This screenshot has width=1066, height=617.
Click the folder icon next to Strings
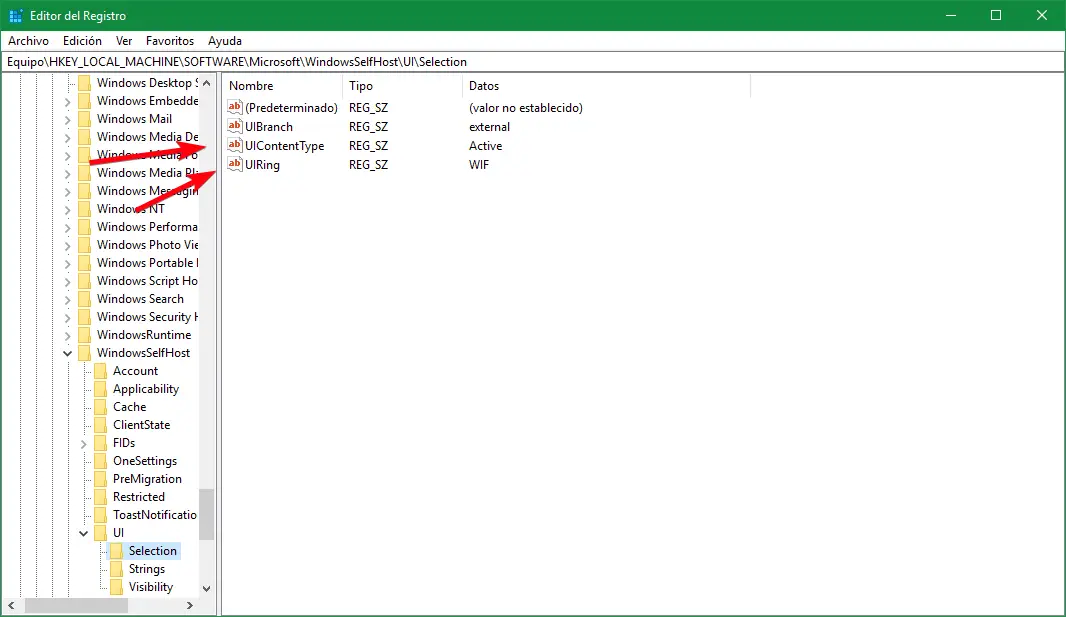[x=117, y=569]
